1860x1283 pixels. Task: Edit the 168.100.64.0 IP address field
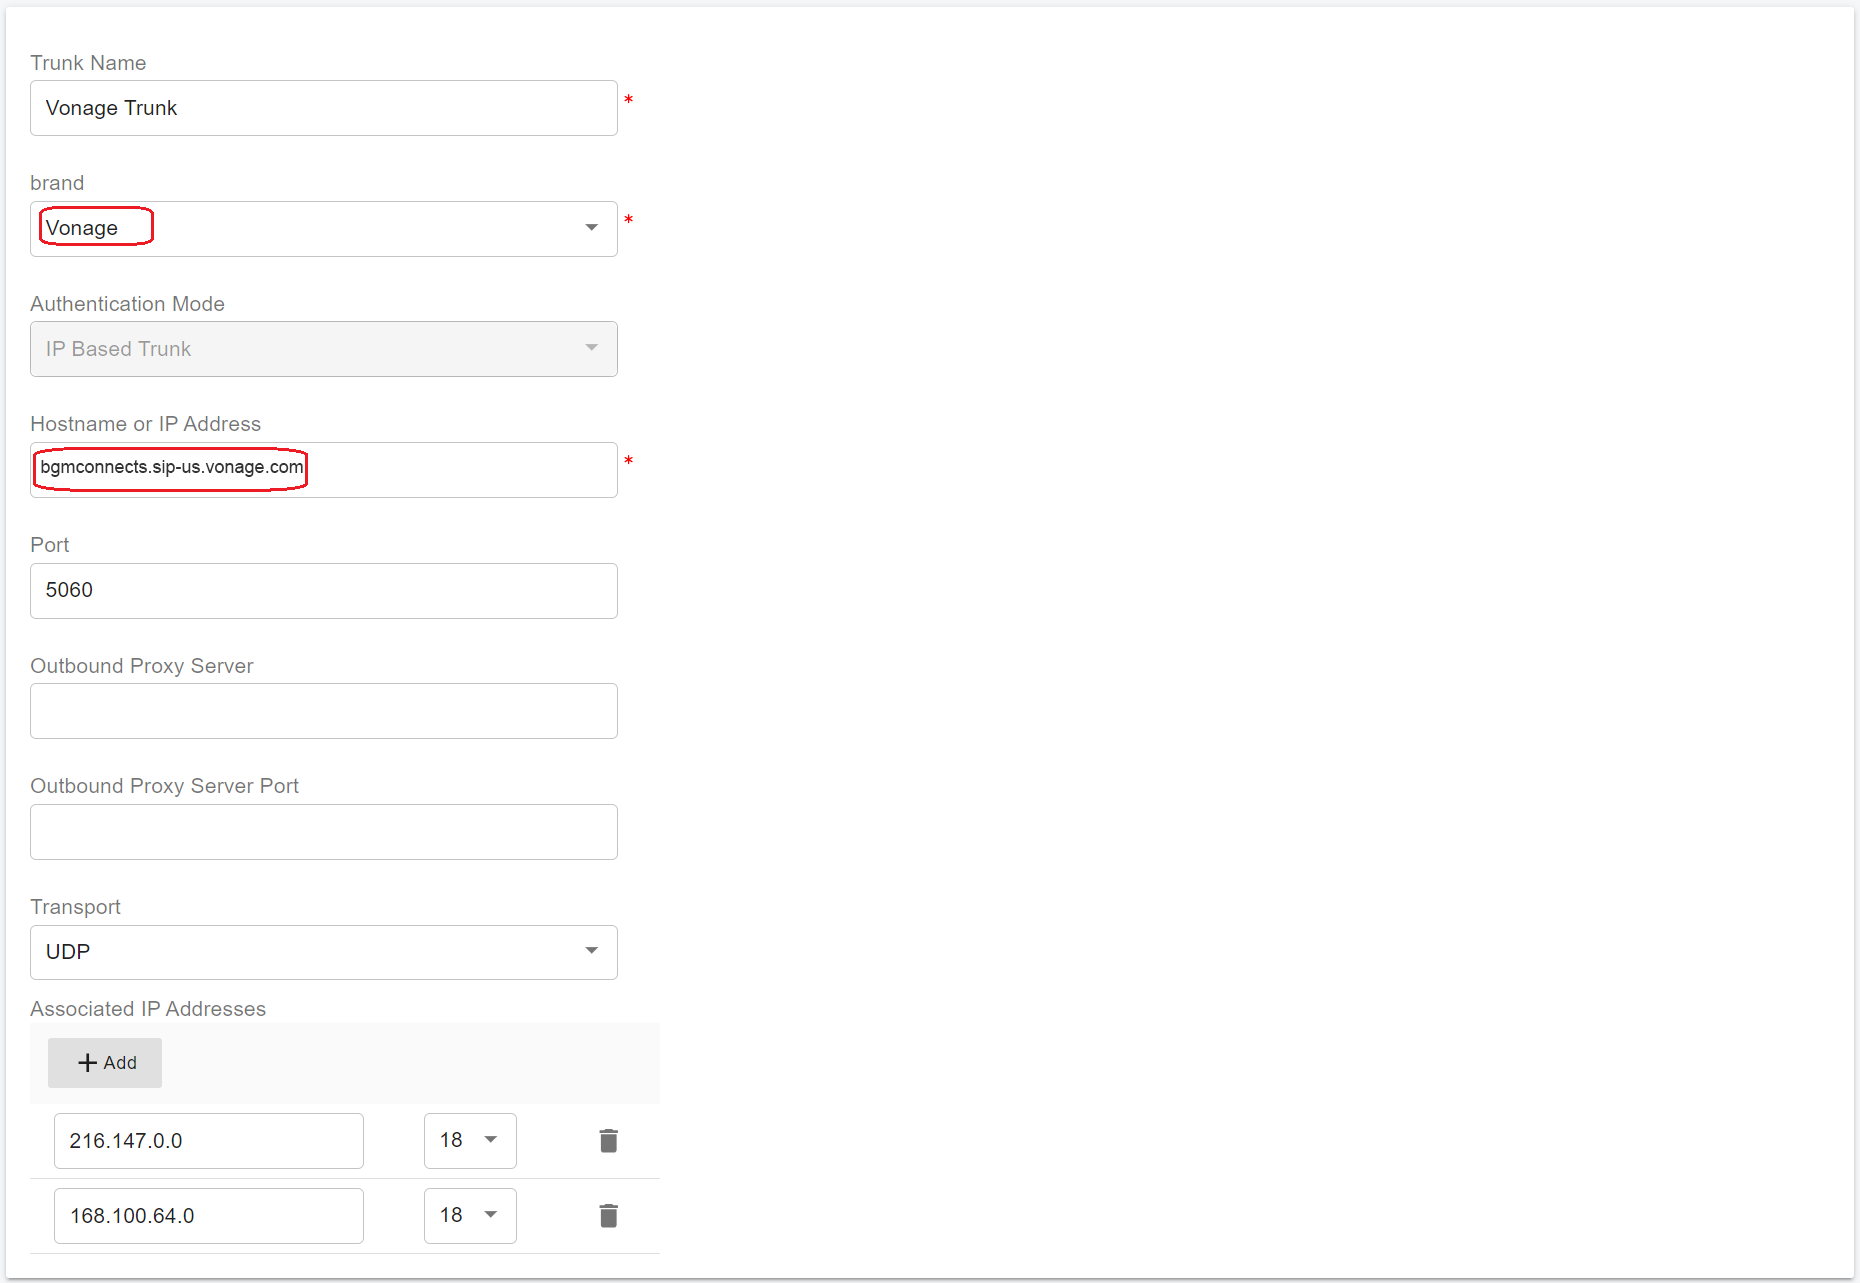208,1216
